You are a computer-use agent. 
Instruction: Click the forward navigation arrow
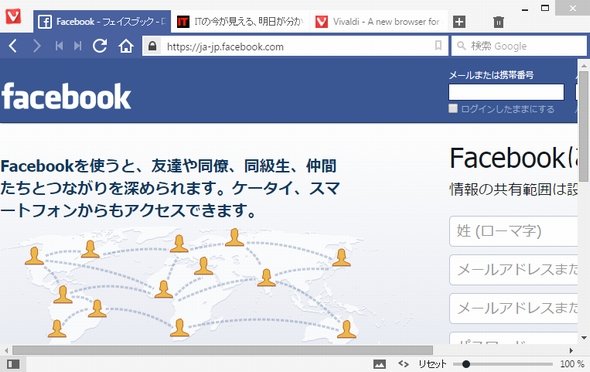[36, 46]
